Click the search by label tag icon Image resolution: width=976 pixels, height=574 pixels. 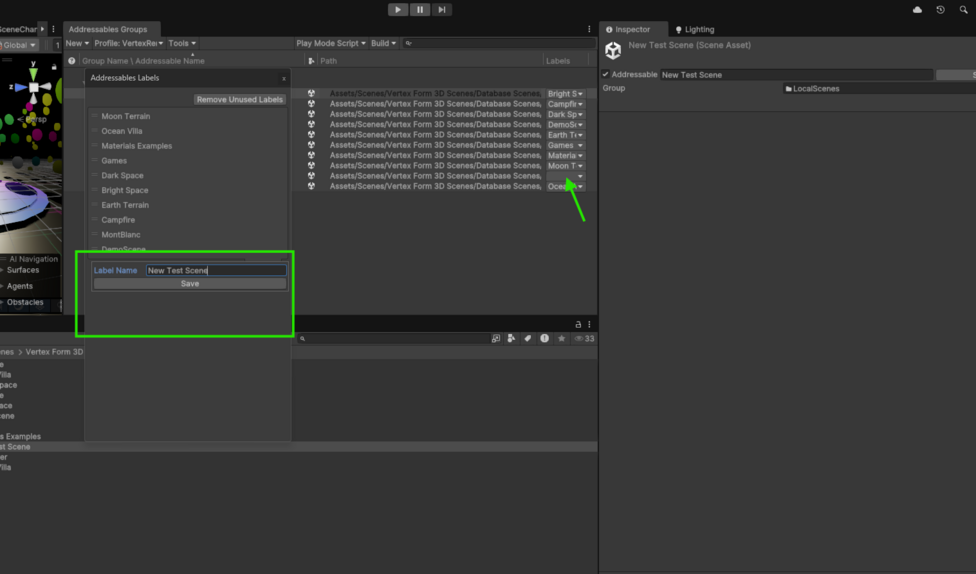pyautogui.click(x=528, y=339)
